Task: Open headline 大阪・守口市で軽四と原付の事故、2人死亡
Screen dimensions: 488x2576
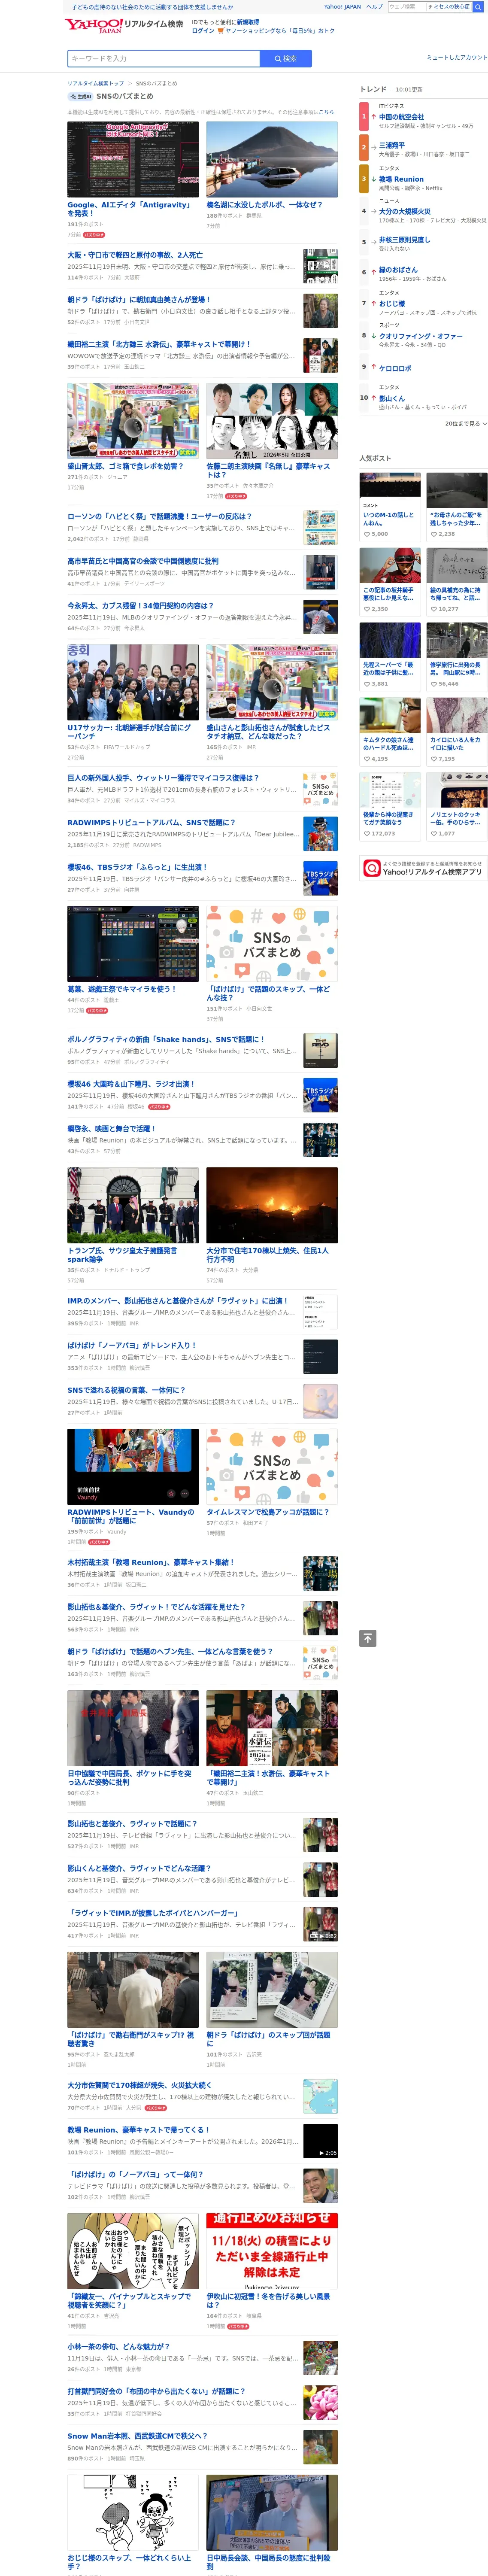Action: 135,255
